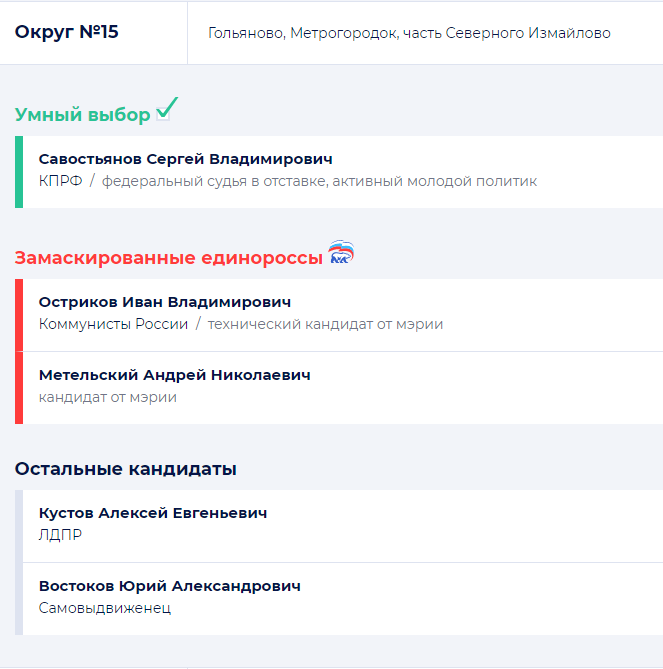Open candidate Востоков Юрий Александрович
Viewport: 663px width, 669px height.
(169, 586)
